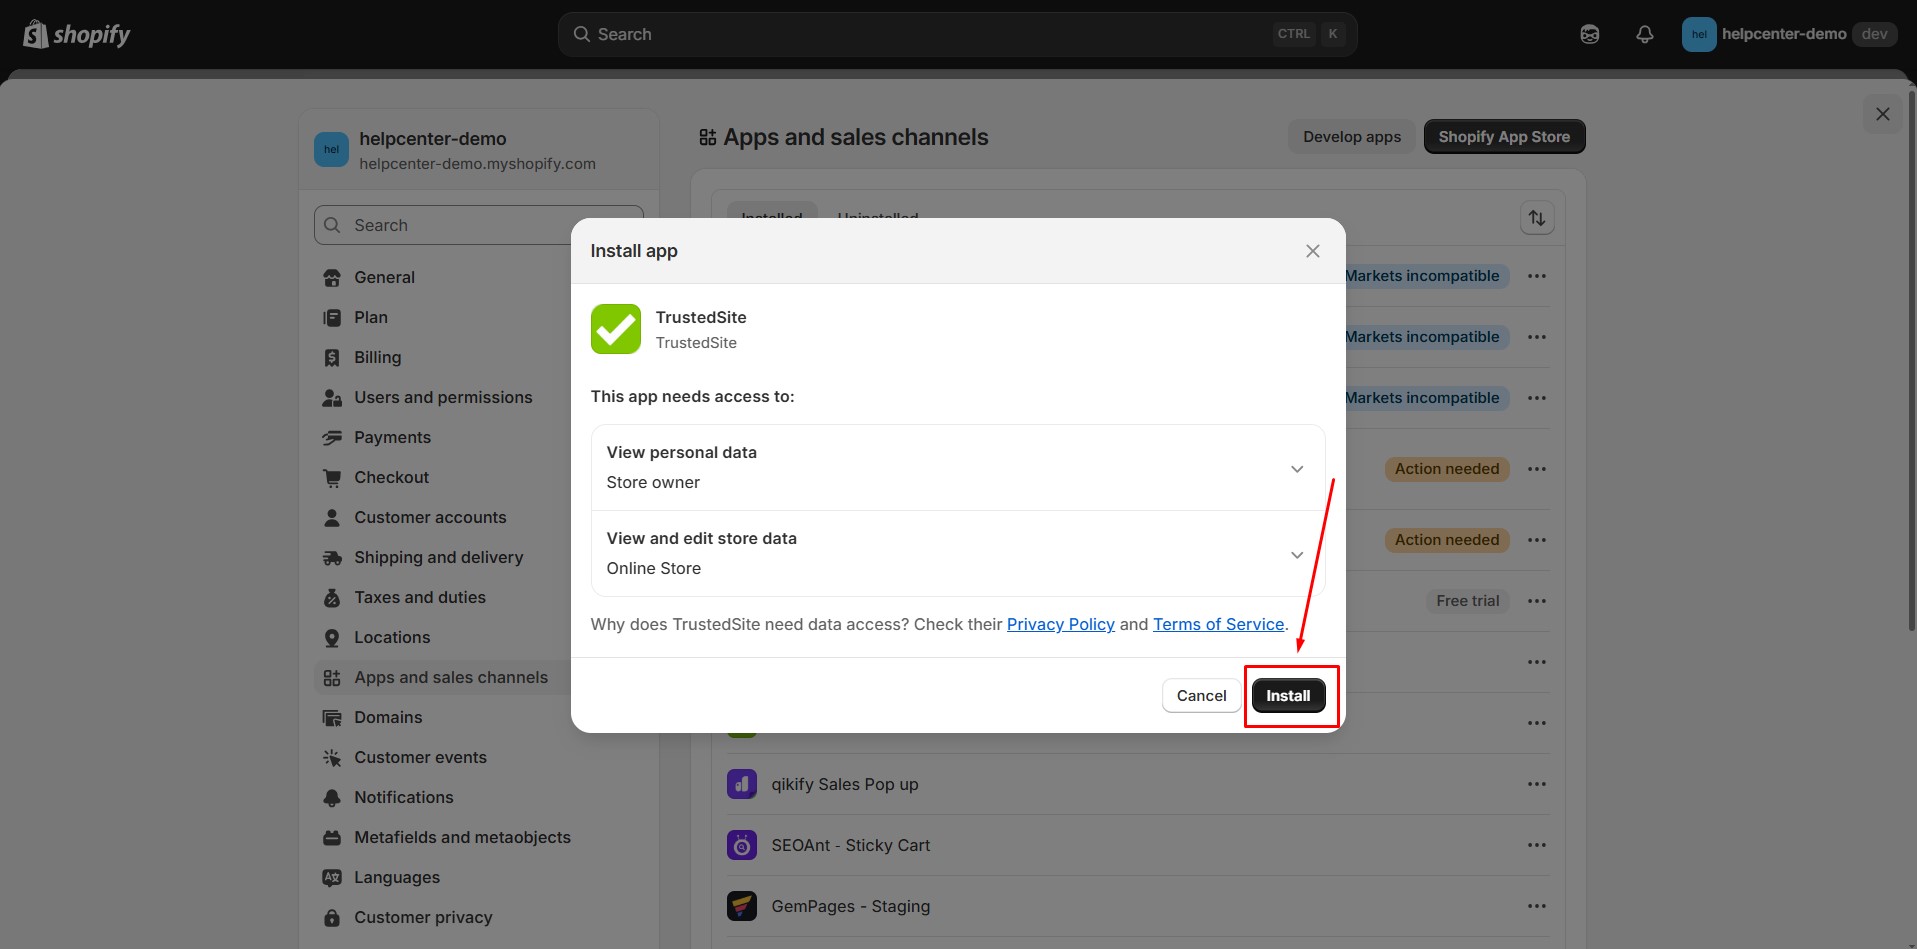Click the sort arrows icon in apps list
1917x949 pixels.
pos(1536,218)
